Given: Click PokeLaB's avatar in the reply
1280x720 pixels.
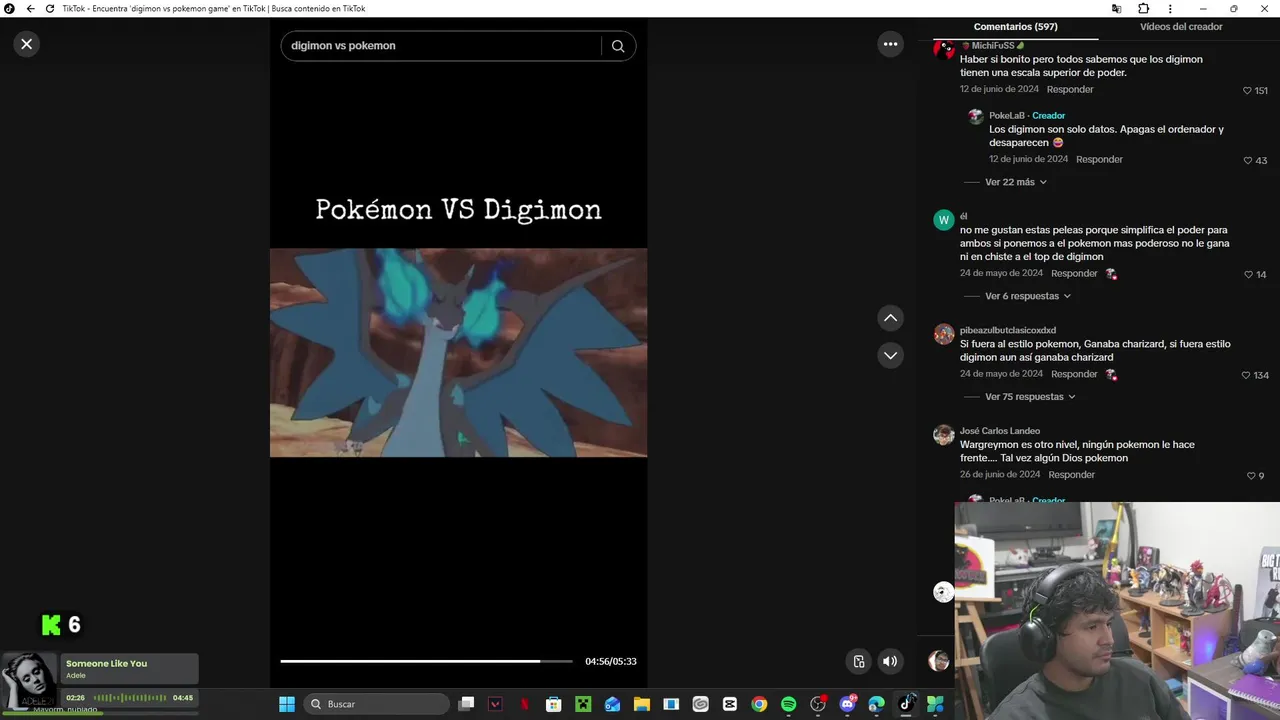Looking at the screenshot, I should click(976, 117).
